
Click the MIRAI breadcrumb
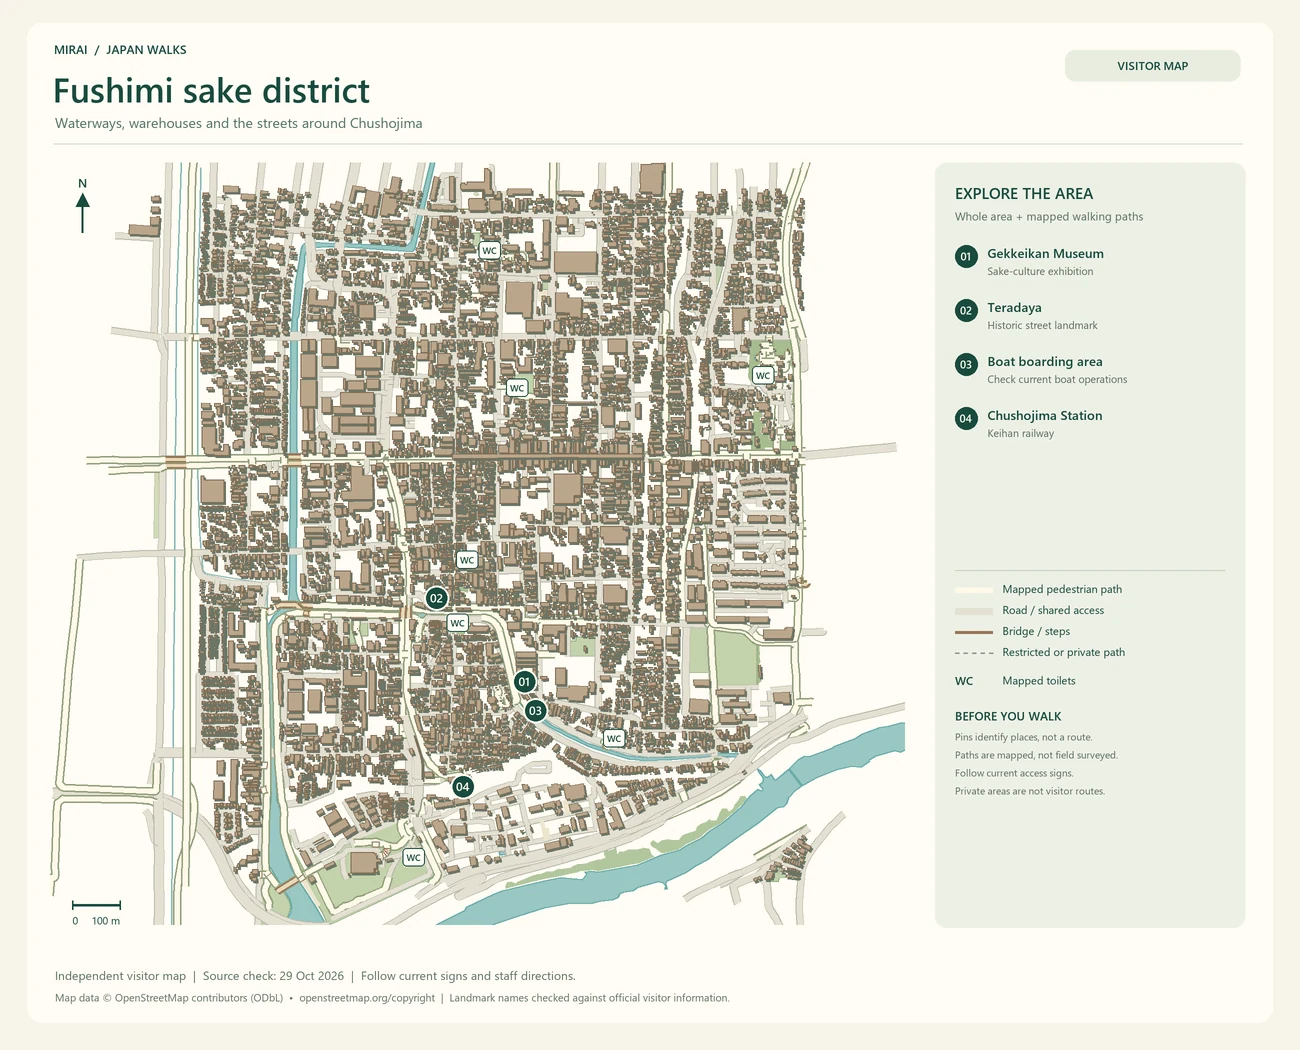click(x=71, y=50)
